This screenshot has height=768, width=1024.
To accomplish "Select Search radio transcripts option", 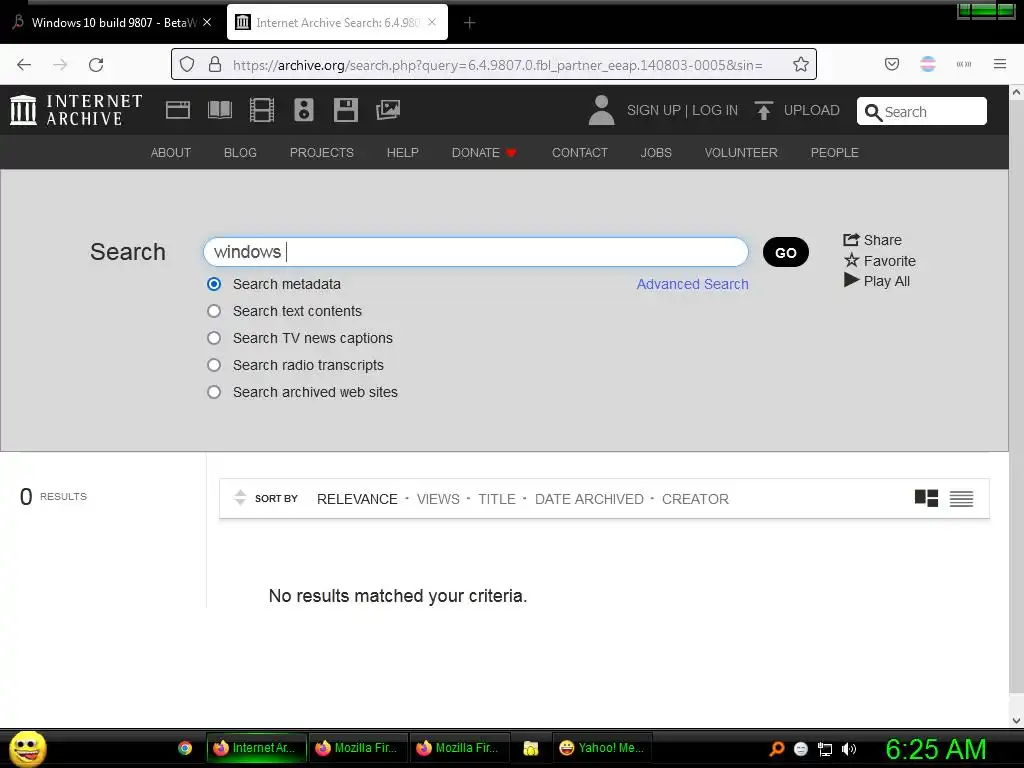I will 214,365.
